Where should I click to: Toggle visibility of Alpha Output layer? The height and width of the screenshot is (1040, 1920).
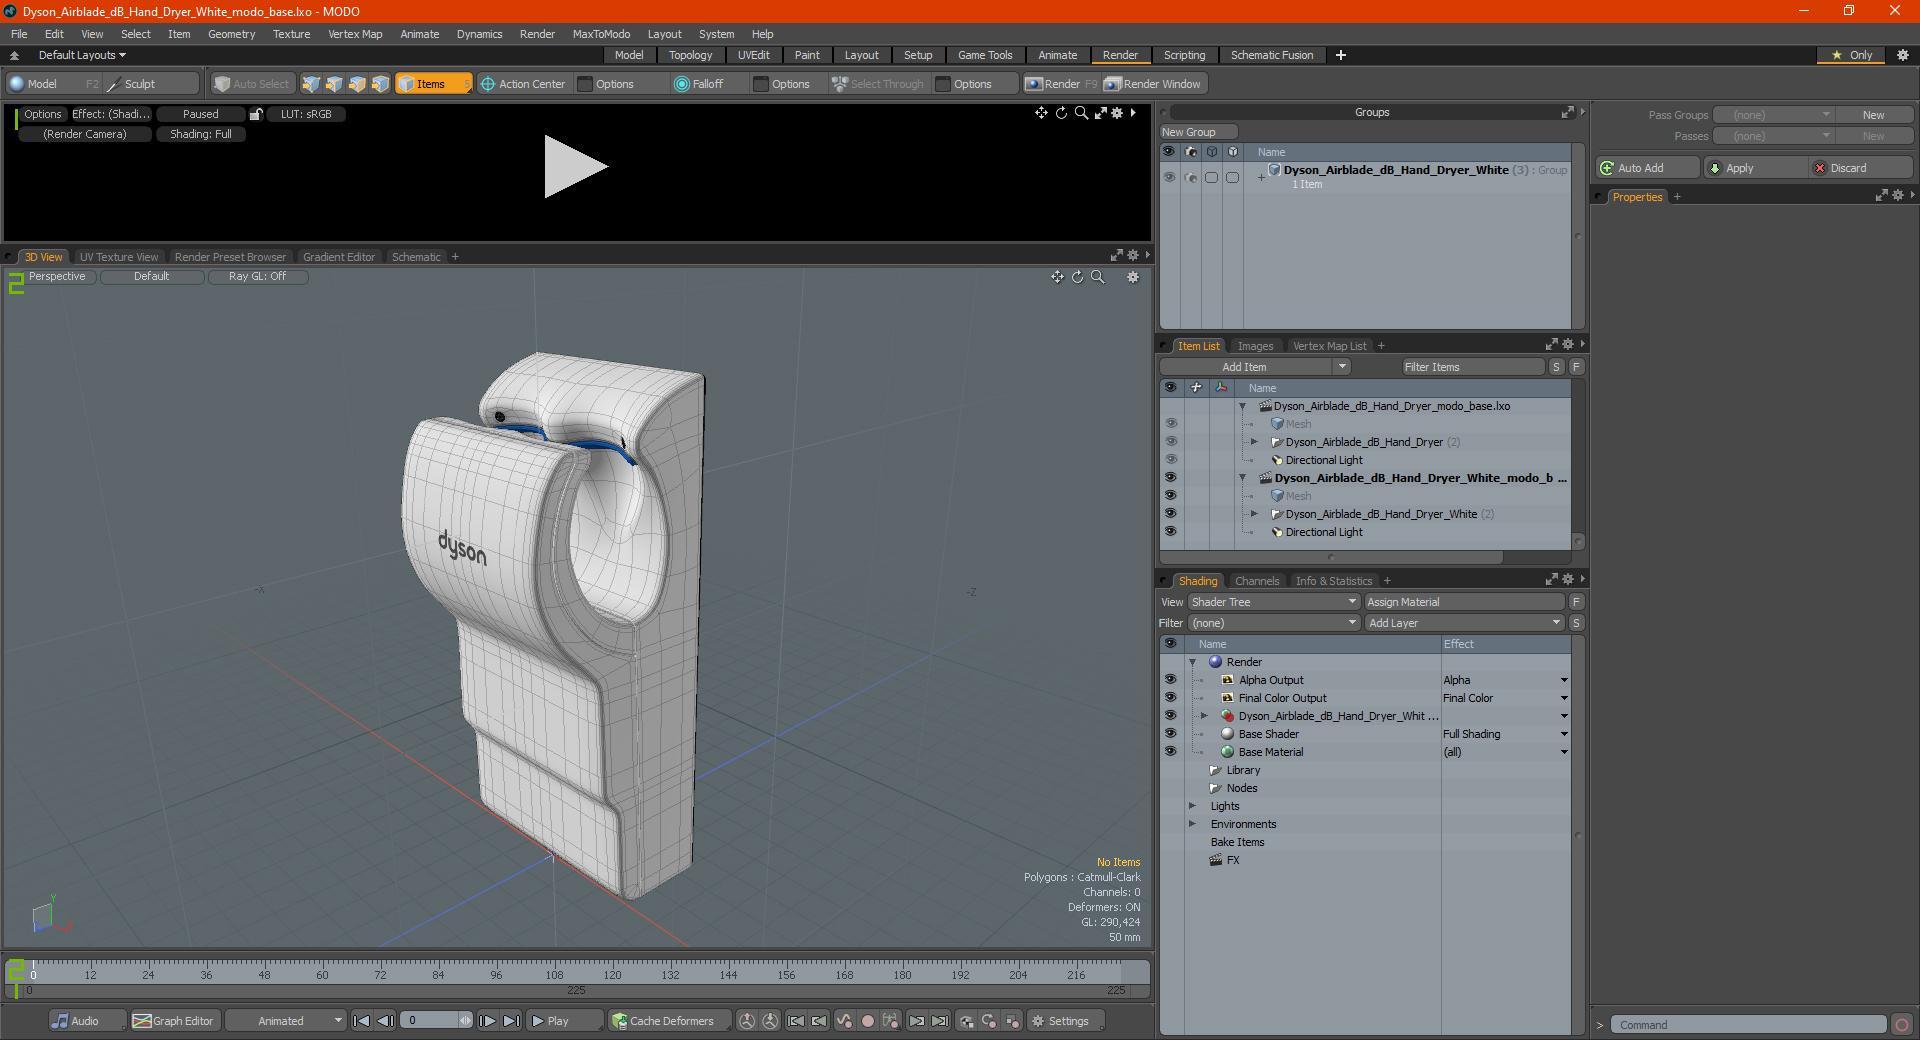point(1170,680)
